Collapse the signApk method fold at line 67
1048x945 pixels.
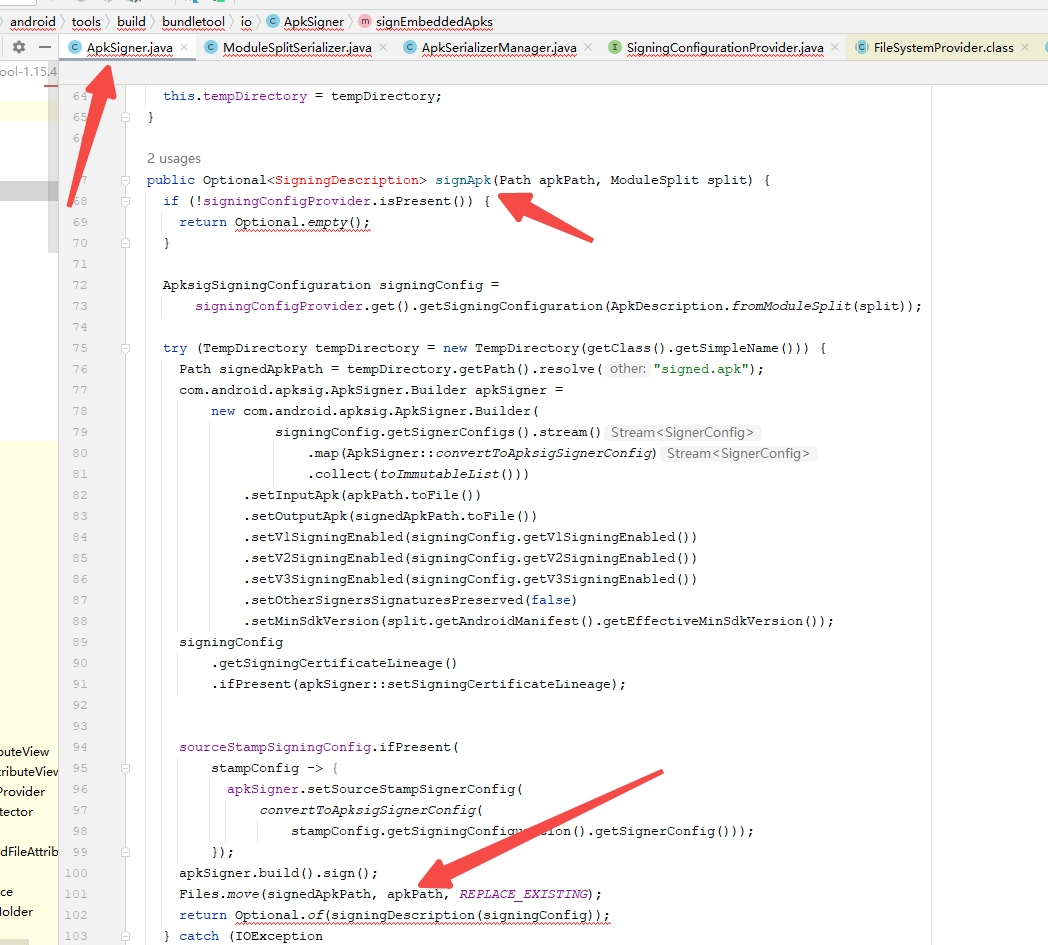[x=125, y=180]
